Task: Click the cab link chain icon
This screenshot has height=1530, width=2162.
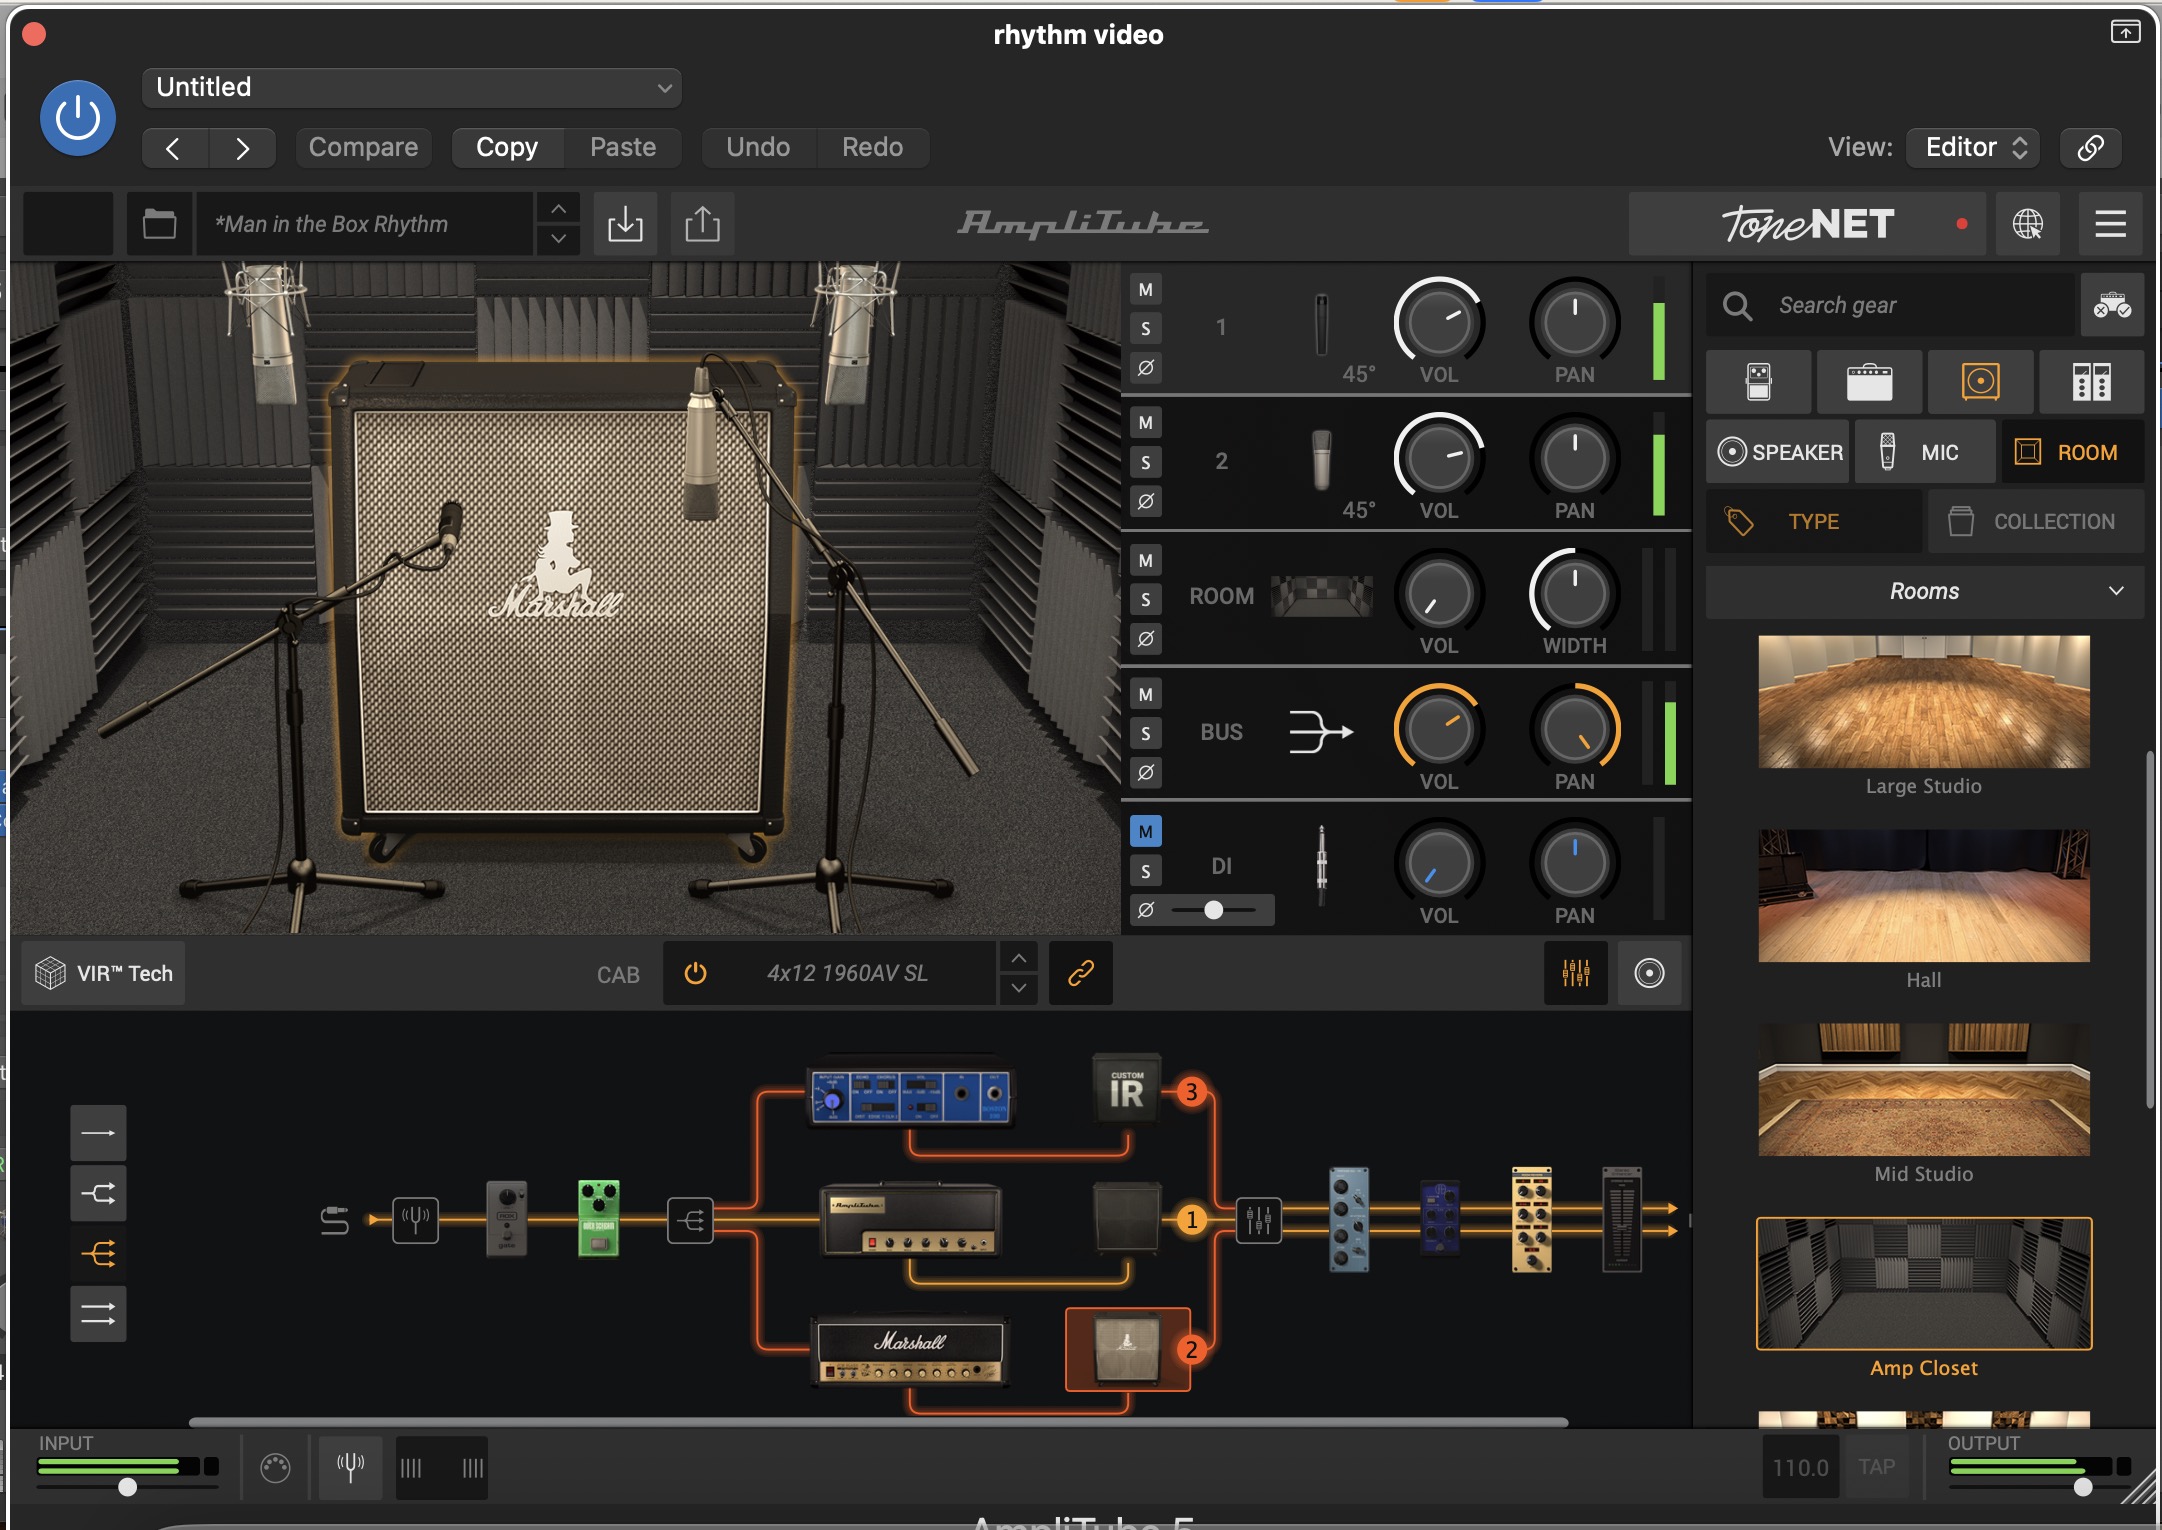Action: (x=1081, y=973)
